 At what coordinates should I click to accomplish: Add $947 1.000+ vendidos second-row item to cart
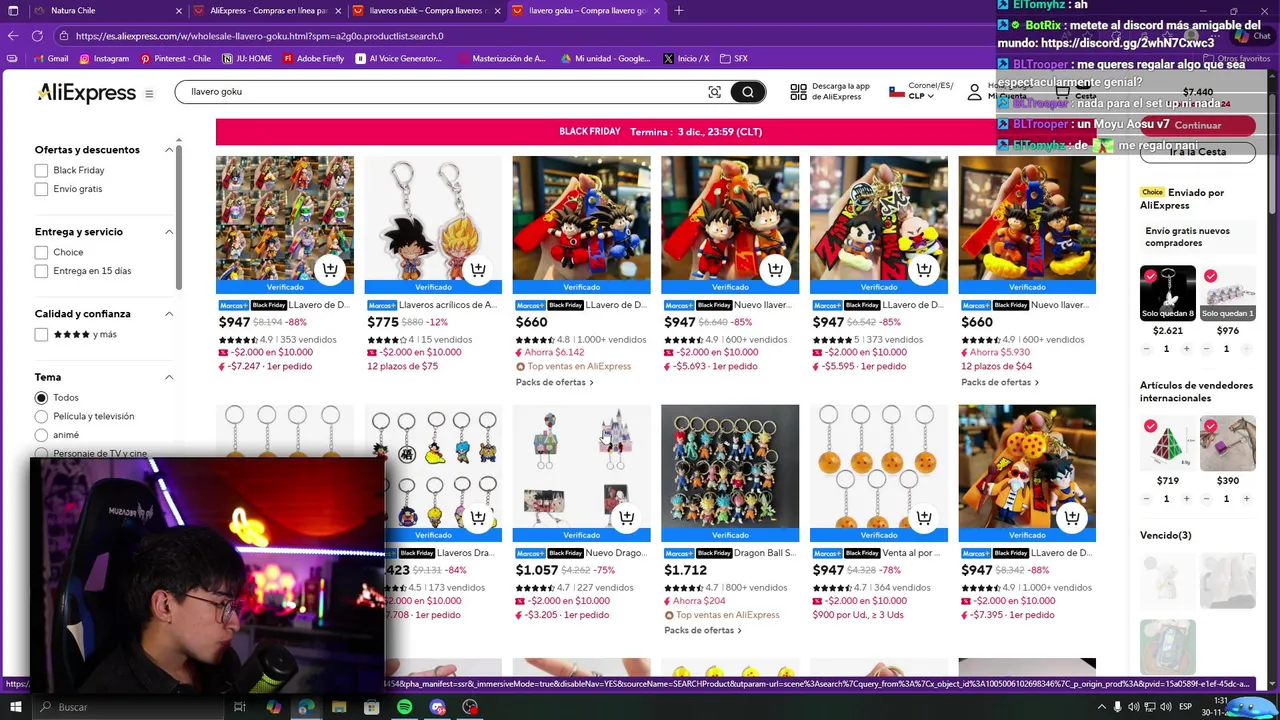click(1072, 517)
